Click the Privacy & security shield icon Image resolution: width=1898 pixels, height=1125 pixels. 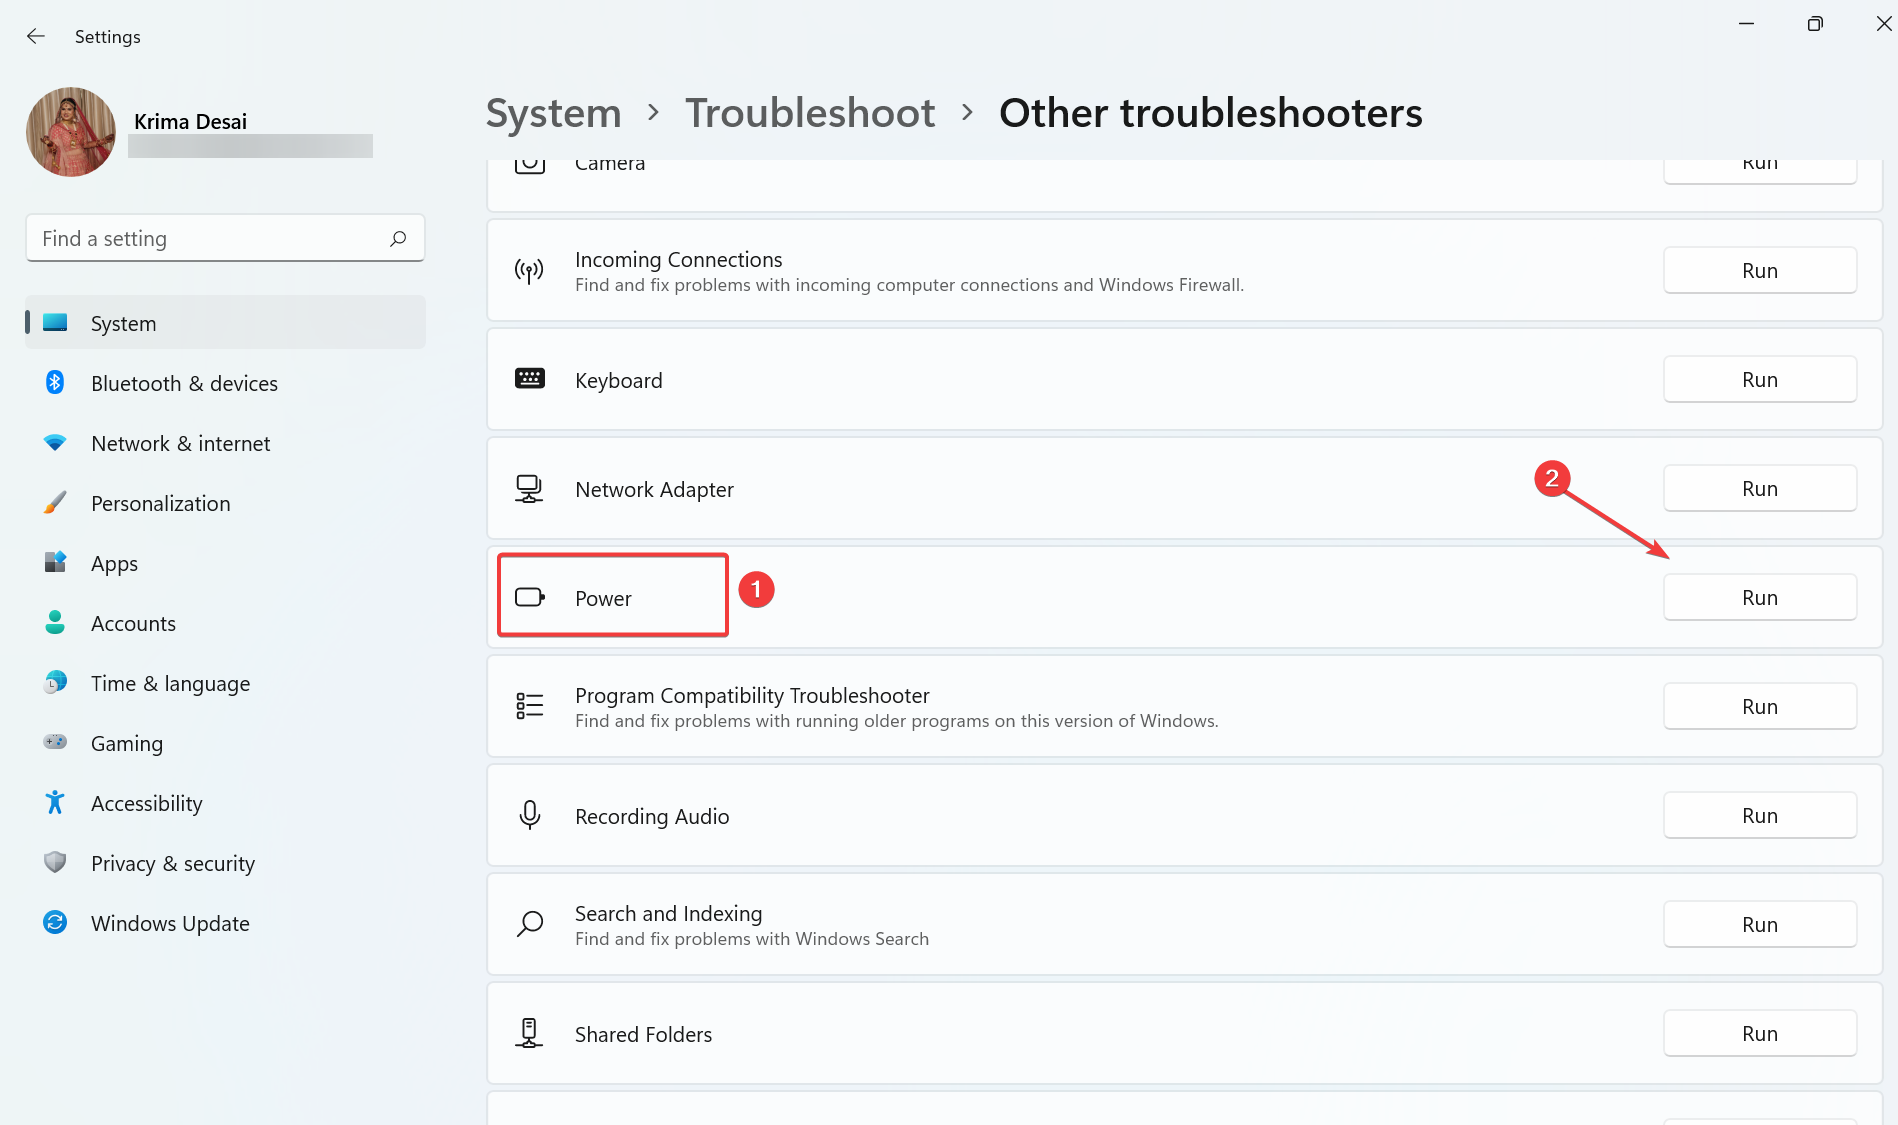55,863
